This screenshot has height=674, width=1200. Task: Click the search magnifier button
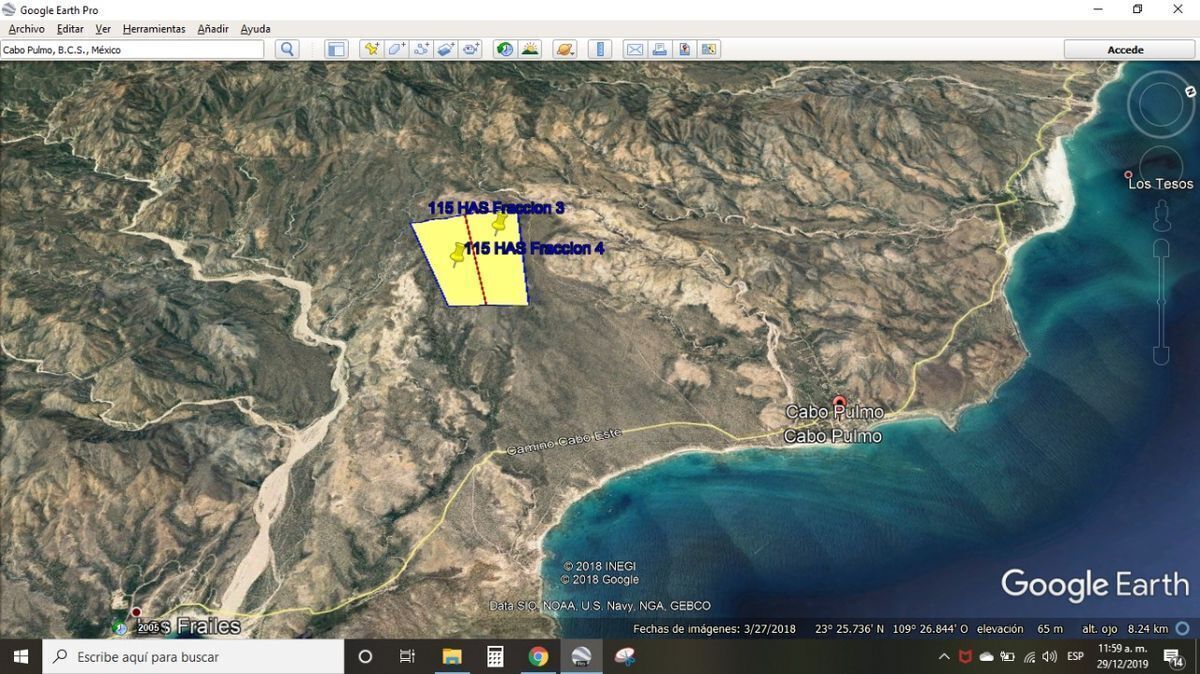pyautogui.click(x=288, y=49)
